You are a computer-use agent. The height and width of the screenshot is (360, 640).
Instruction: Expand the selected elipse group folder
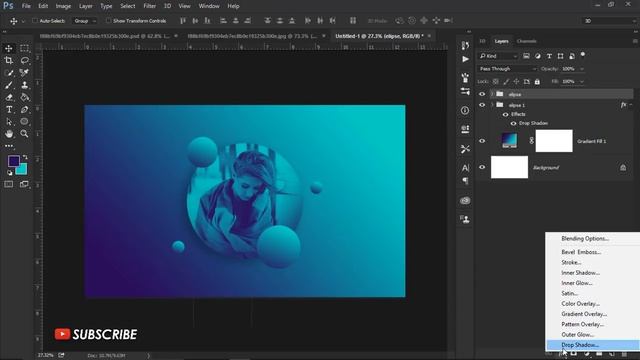point(492,94)
